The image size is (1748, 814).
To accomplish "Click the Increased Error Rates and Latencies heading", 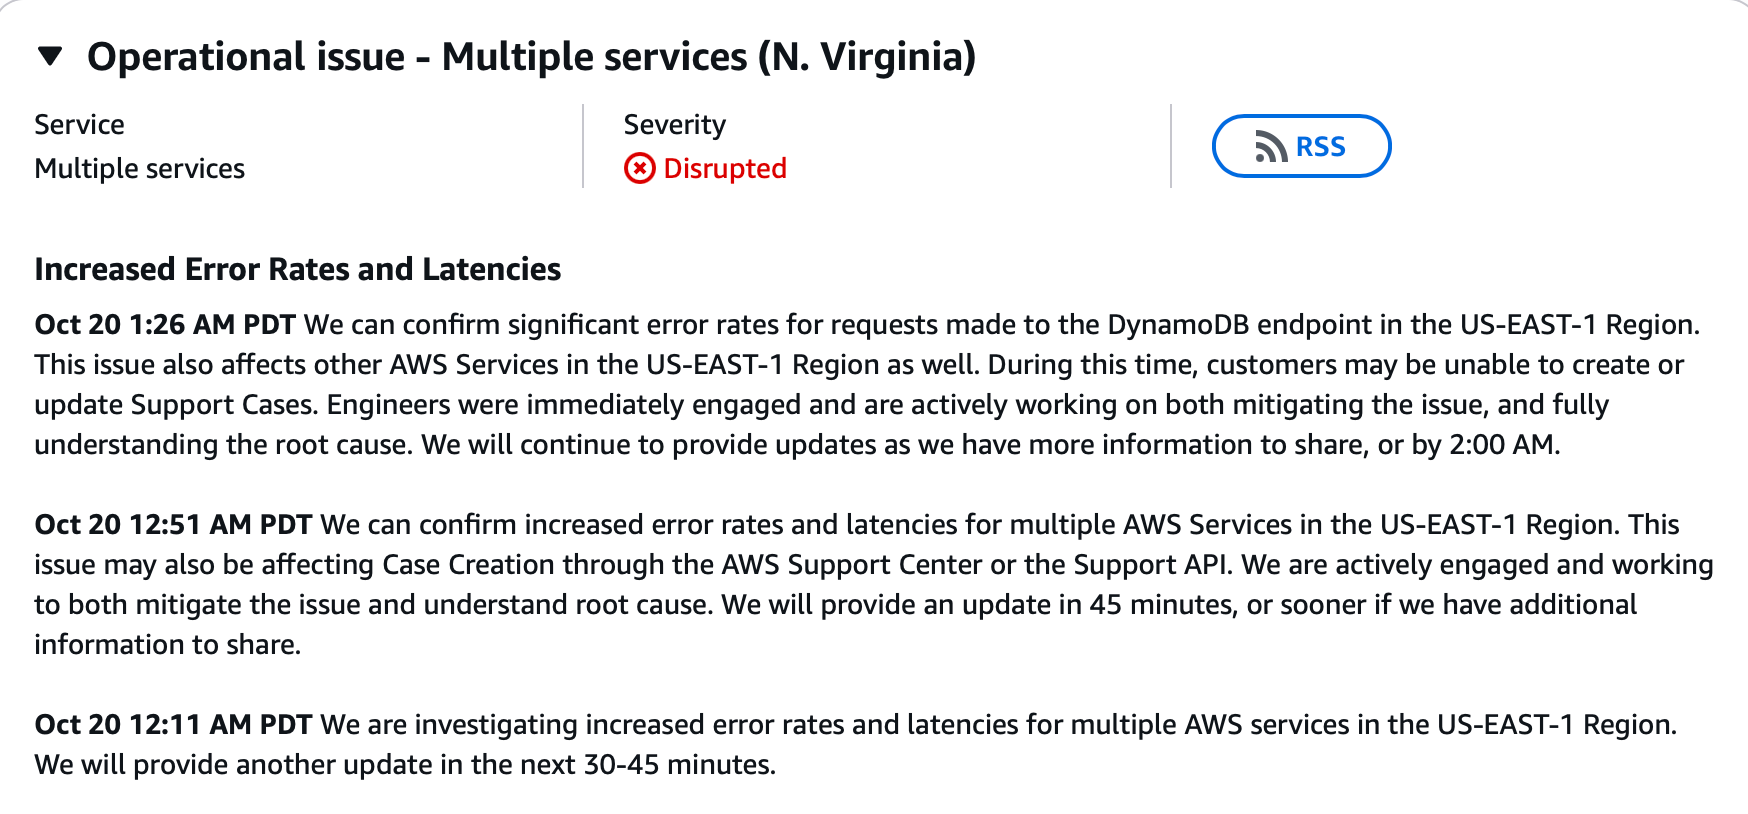I will click(297, 269).
